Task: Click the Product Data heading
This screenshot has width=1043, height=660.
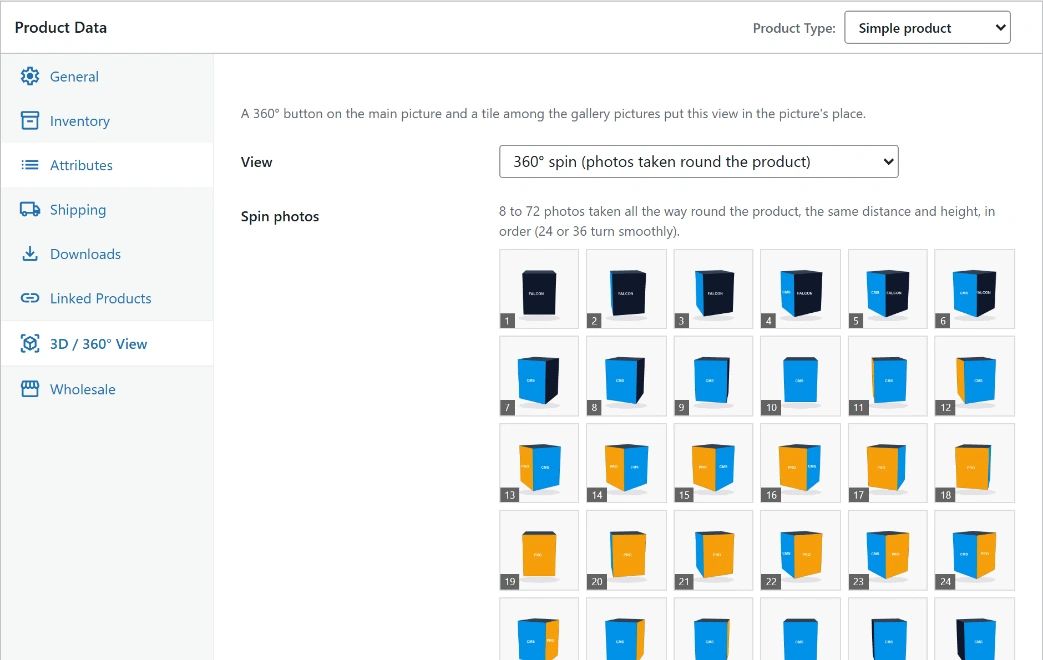Action: (61, 27)
